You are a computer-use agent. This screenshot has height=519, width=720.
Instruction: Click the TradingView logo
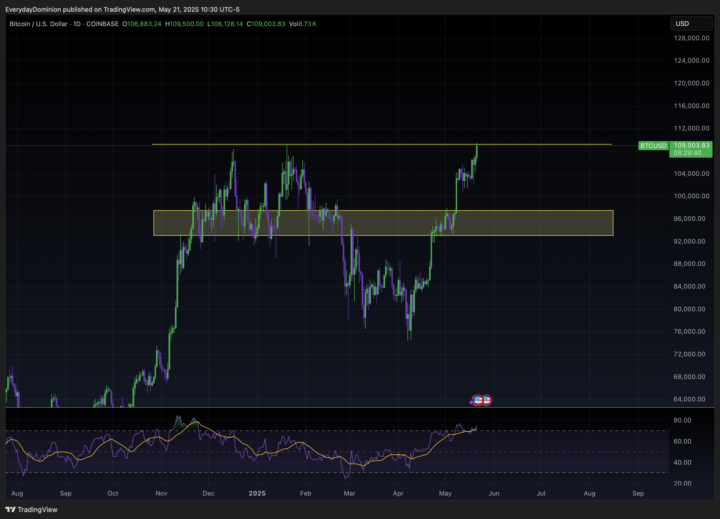(31, 509)
